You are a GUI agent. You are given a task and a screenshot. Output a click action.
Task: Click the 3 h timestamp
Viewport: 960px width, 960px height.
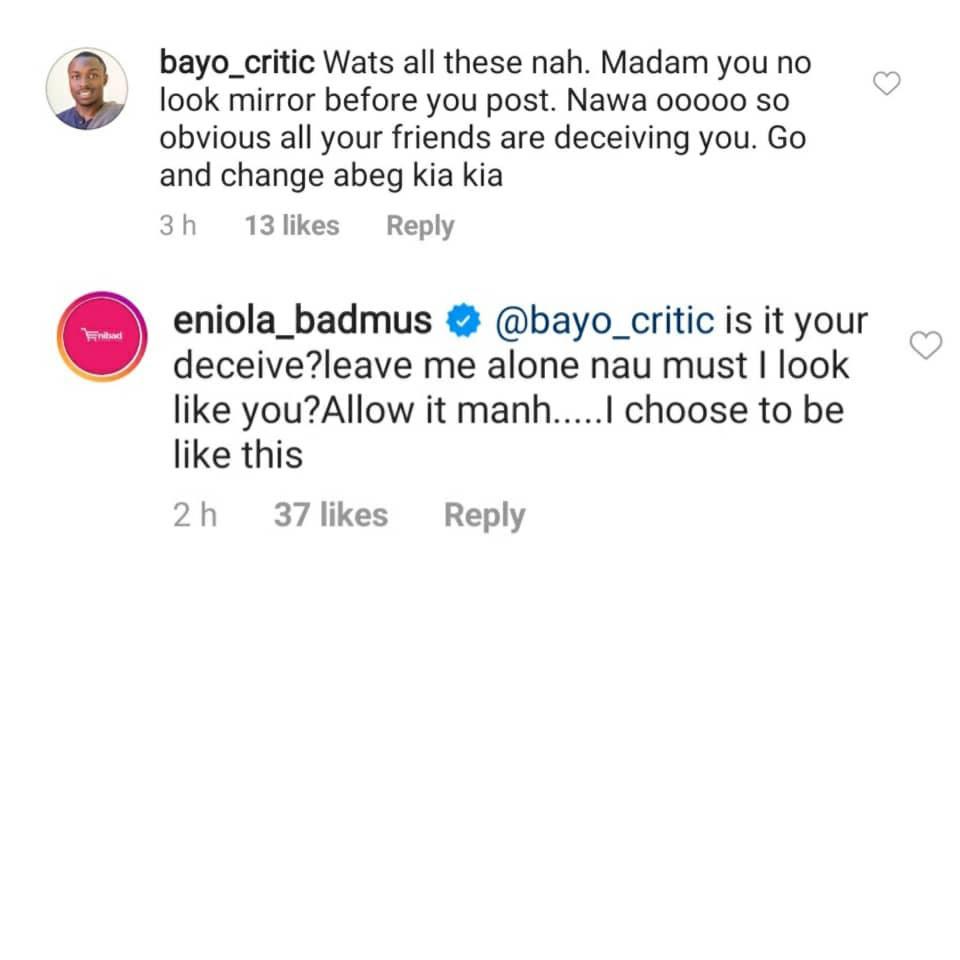(178, 225)
